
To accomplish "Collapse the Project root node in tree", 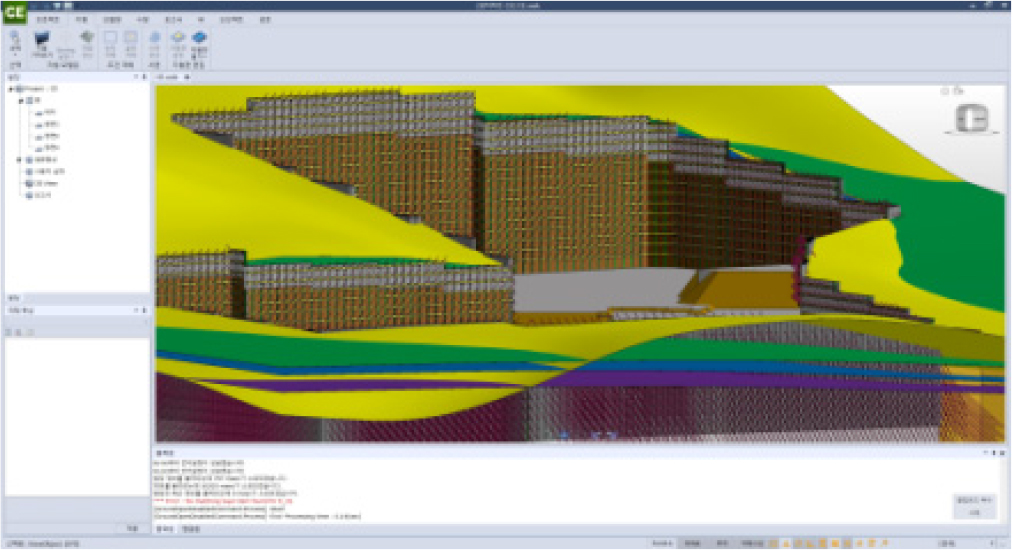I will point(11,89).
